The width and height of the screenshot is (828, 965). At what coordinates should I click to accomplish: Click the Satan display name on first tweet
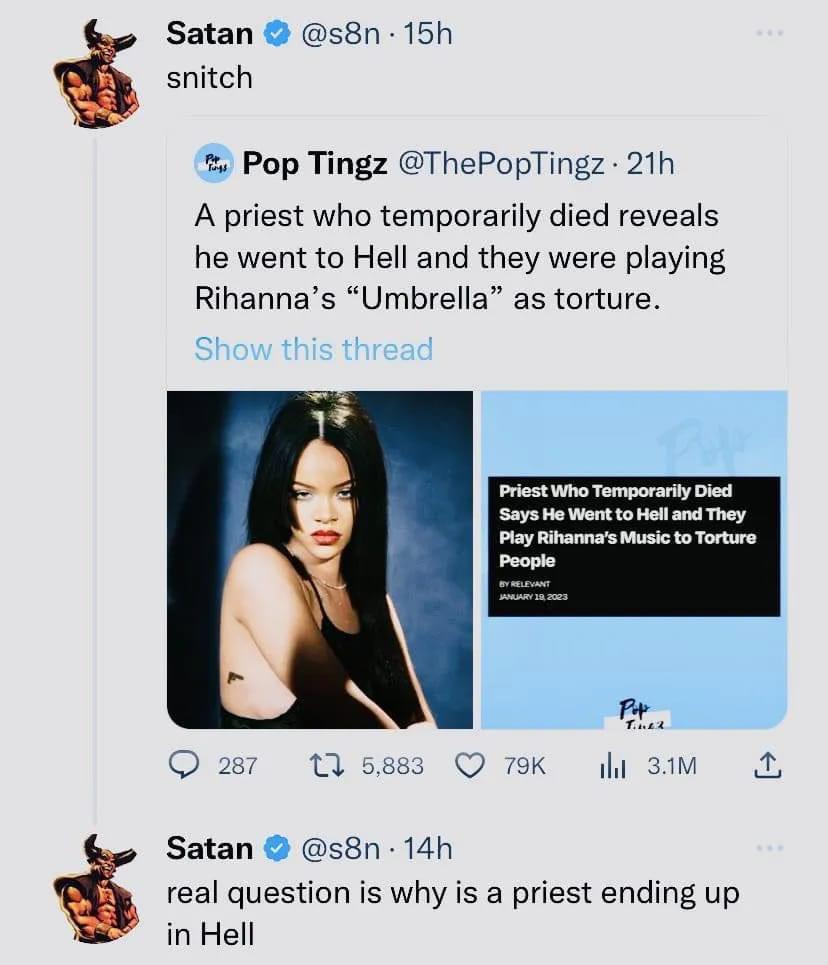(x=209, y=34)
